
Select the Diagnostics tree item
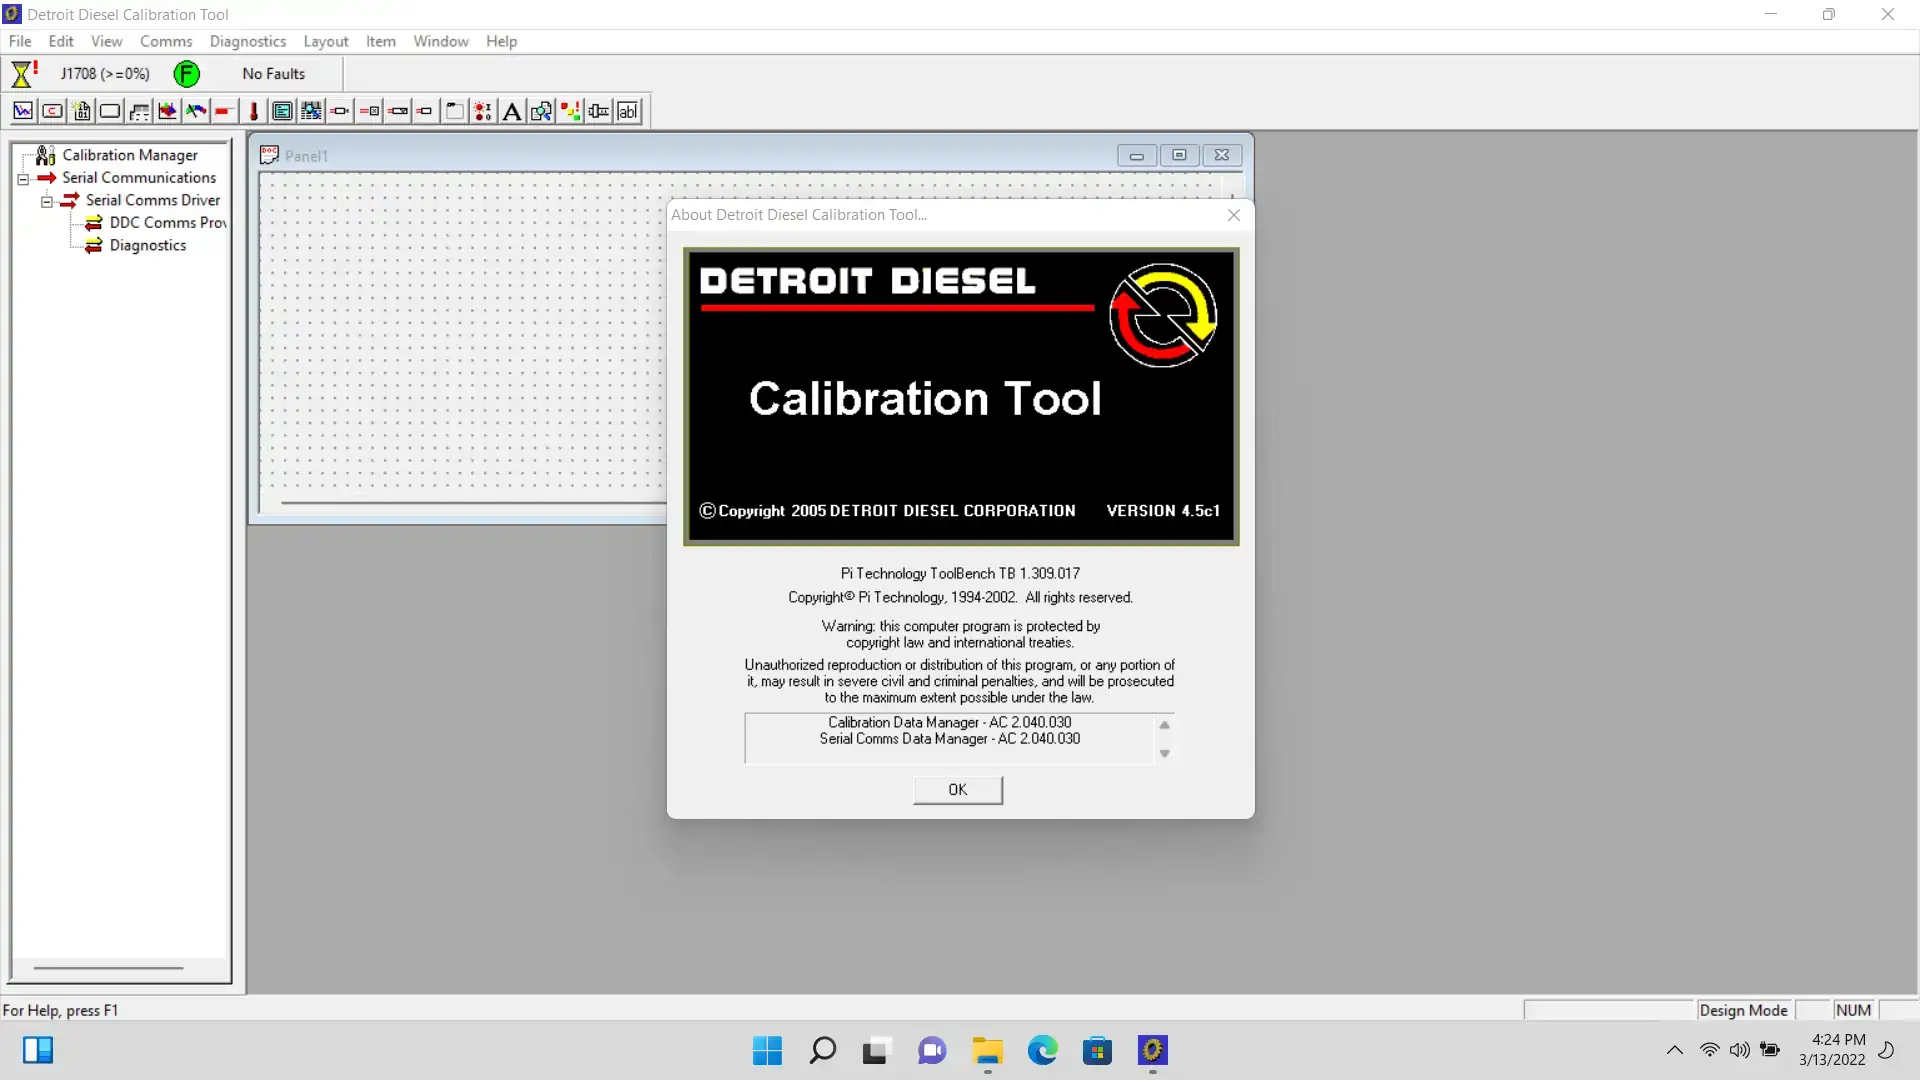pos(148,245)
